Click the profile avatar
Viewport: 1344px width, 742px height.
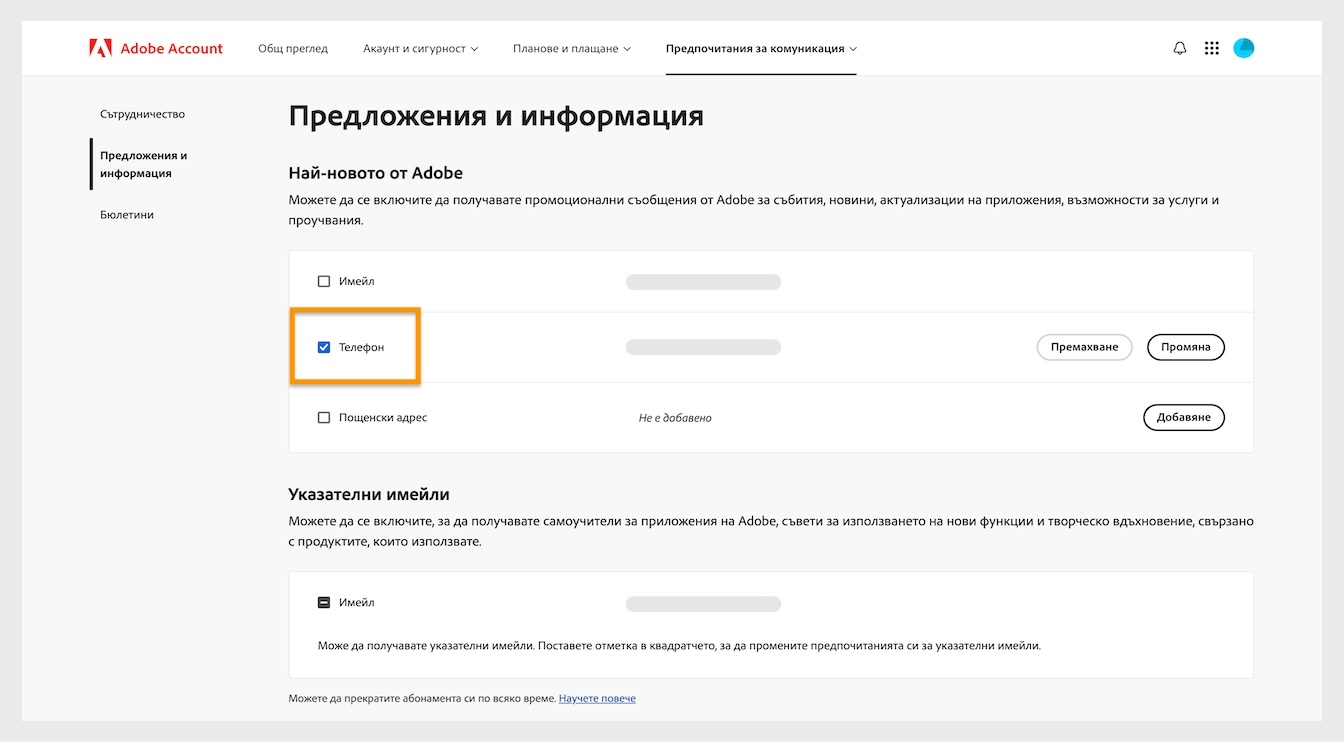pos(1243,47)
